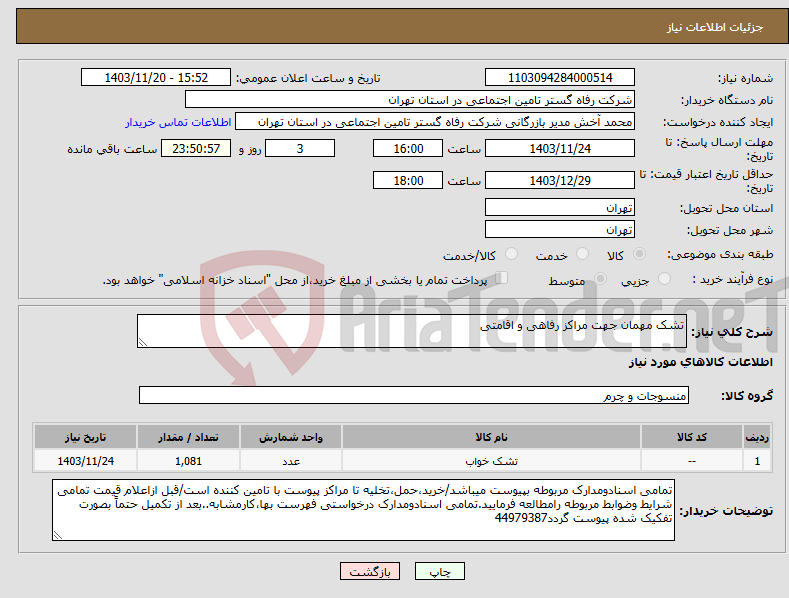The image size is (789, 598).
Task: Click the چاپ (print) button
Action: [x=439, y=572]
